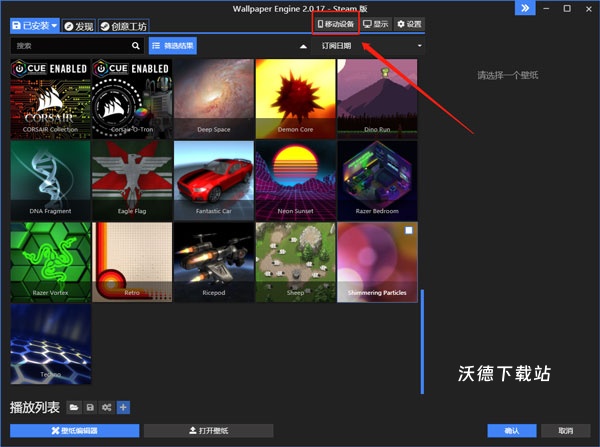Screen dimensions: 600x447
Task: Select the Eagle Flag wallpaper
Action: pyautogui.click(x=132, y=181)
